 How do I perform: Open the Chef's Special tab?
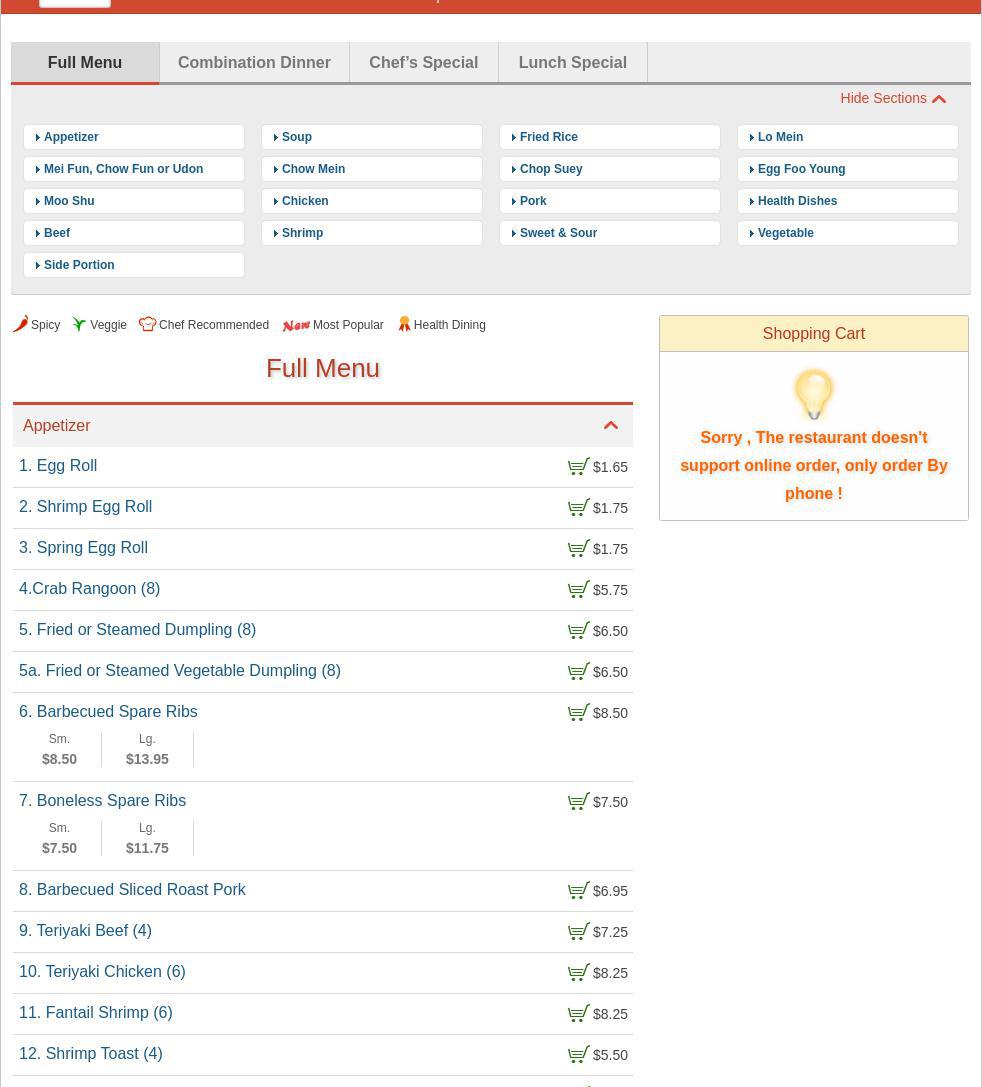click(423, 62)
